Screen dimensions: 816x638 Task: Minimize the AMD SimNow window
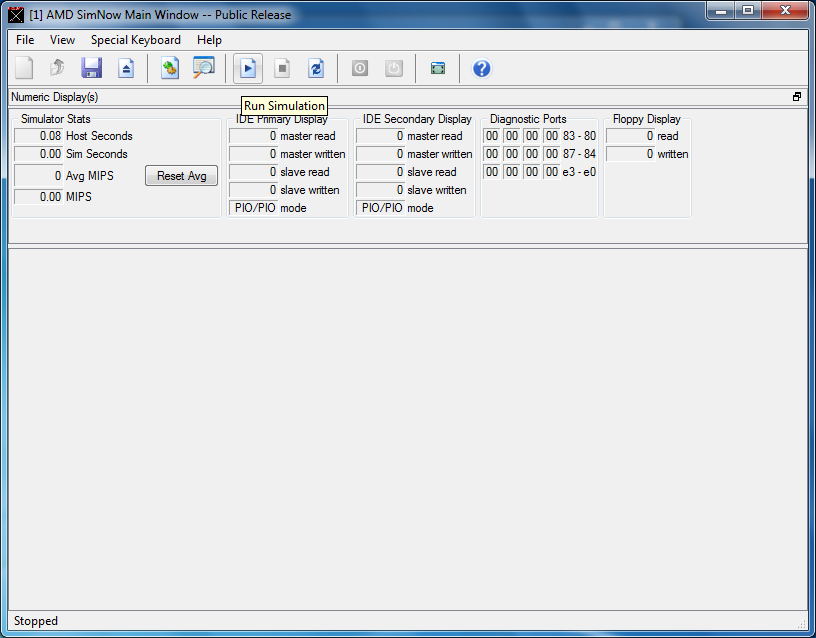(721, 10)
